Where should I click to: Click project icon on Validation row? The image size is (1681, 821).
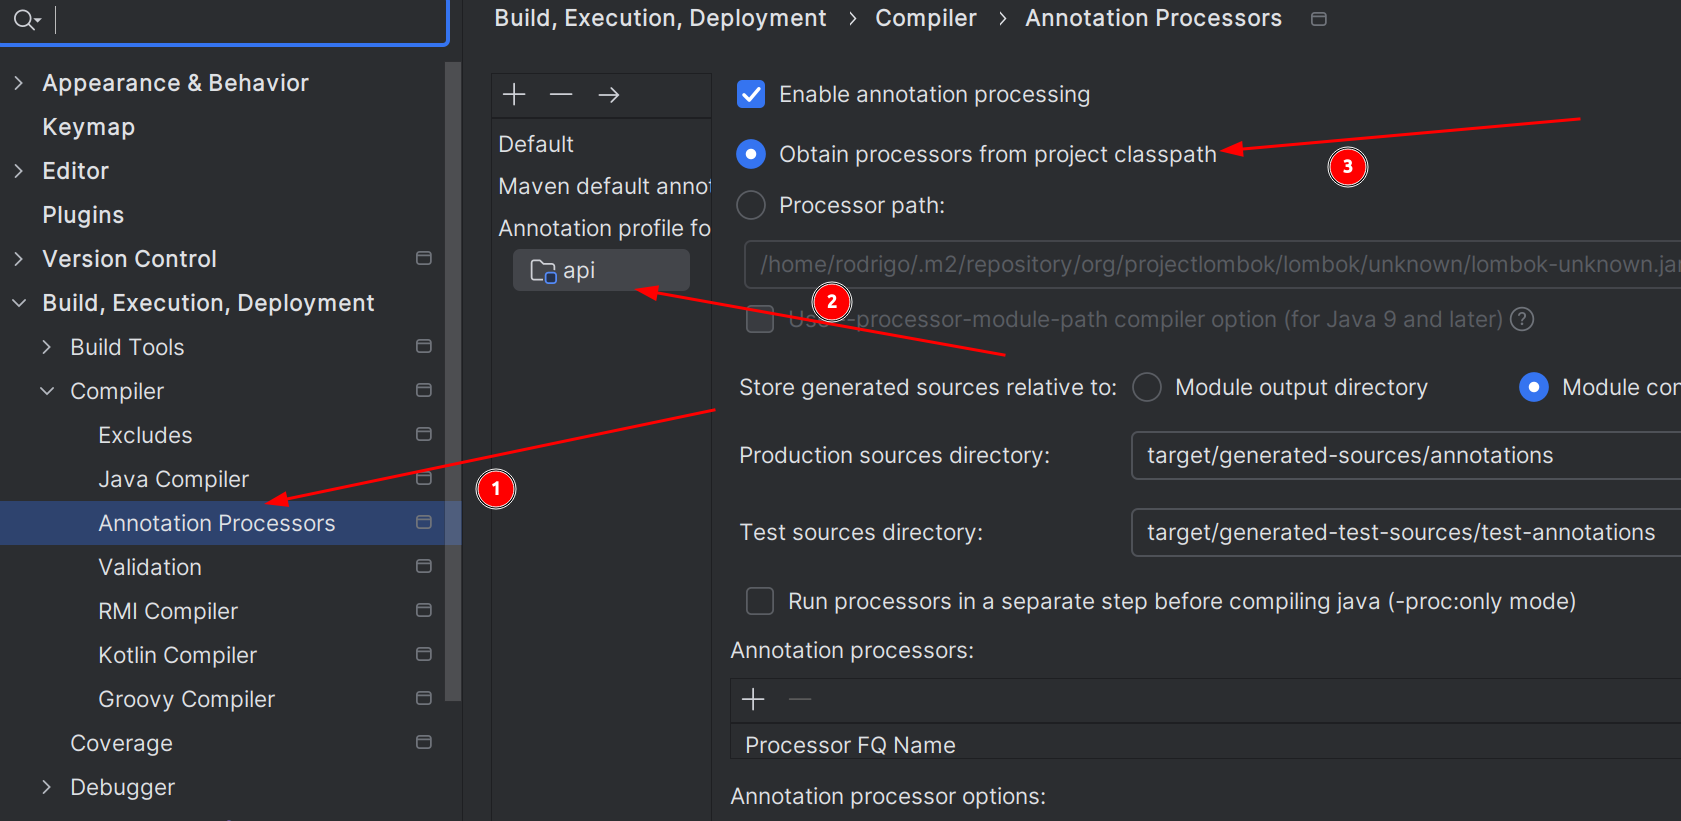point(424,566)
